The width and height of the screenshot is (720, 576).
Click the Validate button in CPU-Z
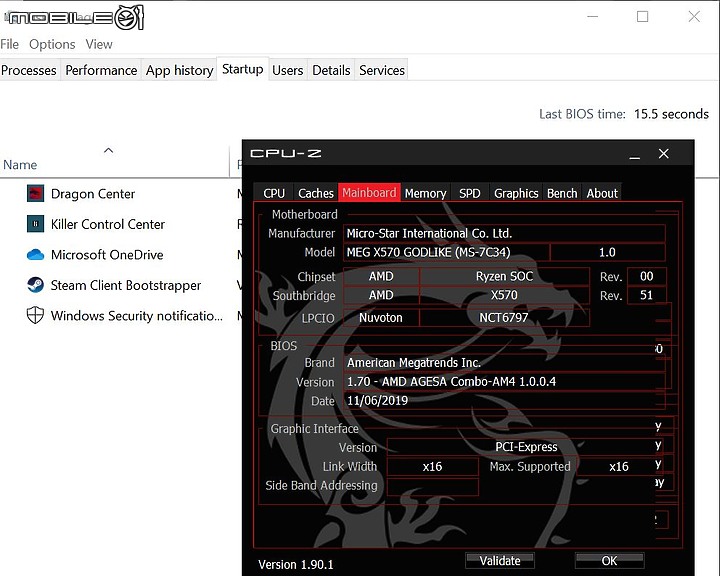[500, 561]
